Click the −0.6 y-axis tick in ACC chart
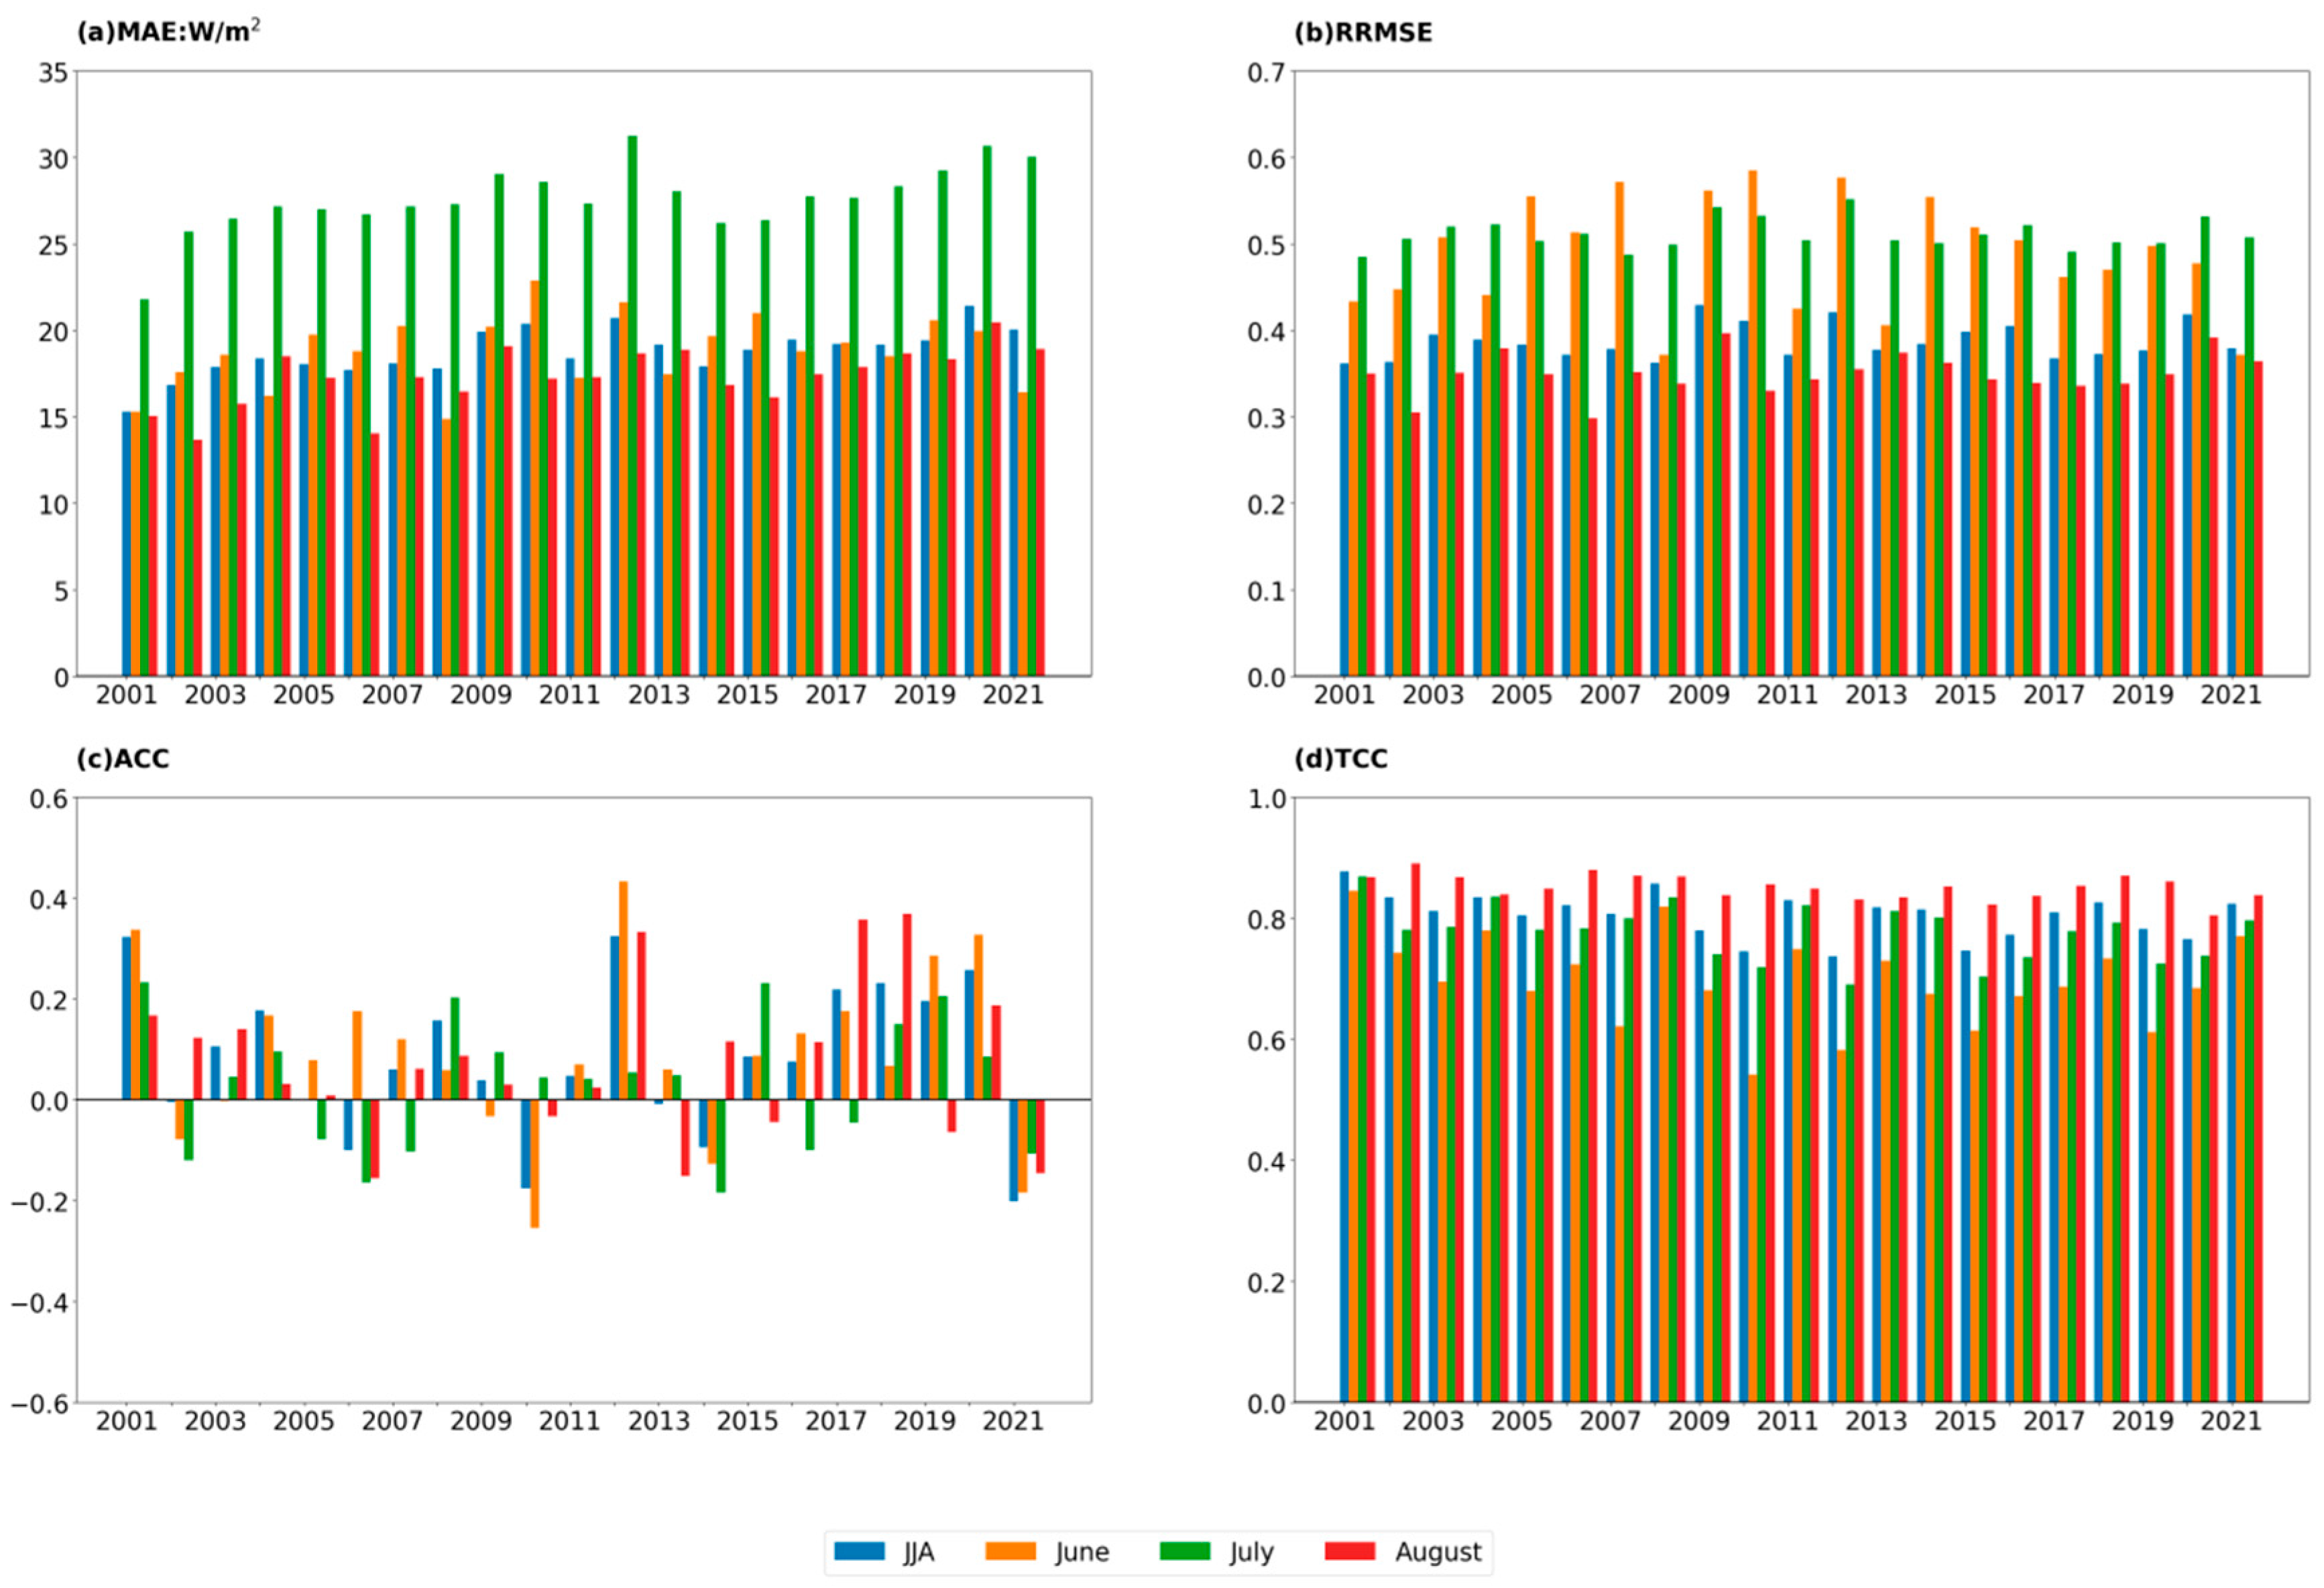The height and width of the screenshot is (1588, 2324). (x=40, y=1403)
